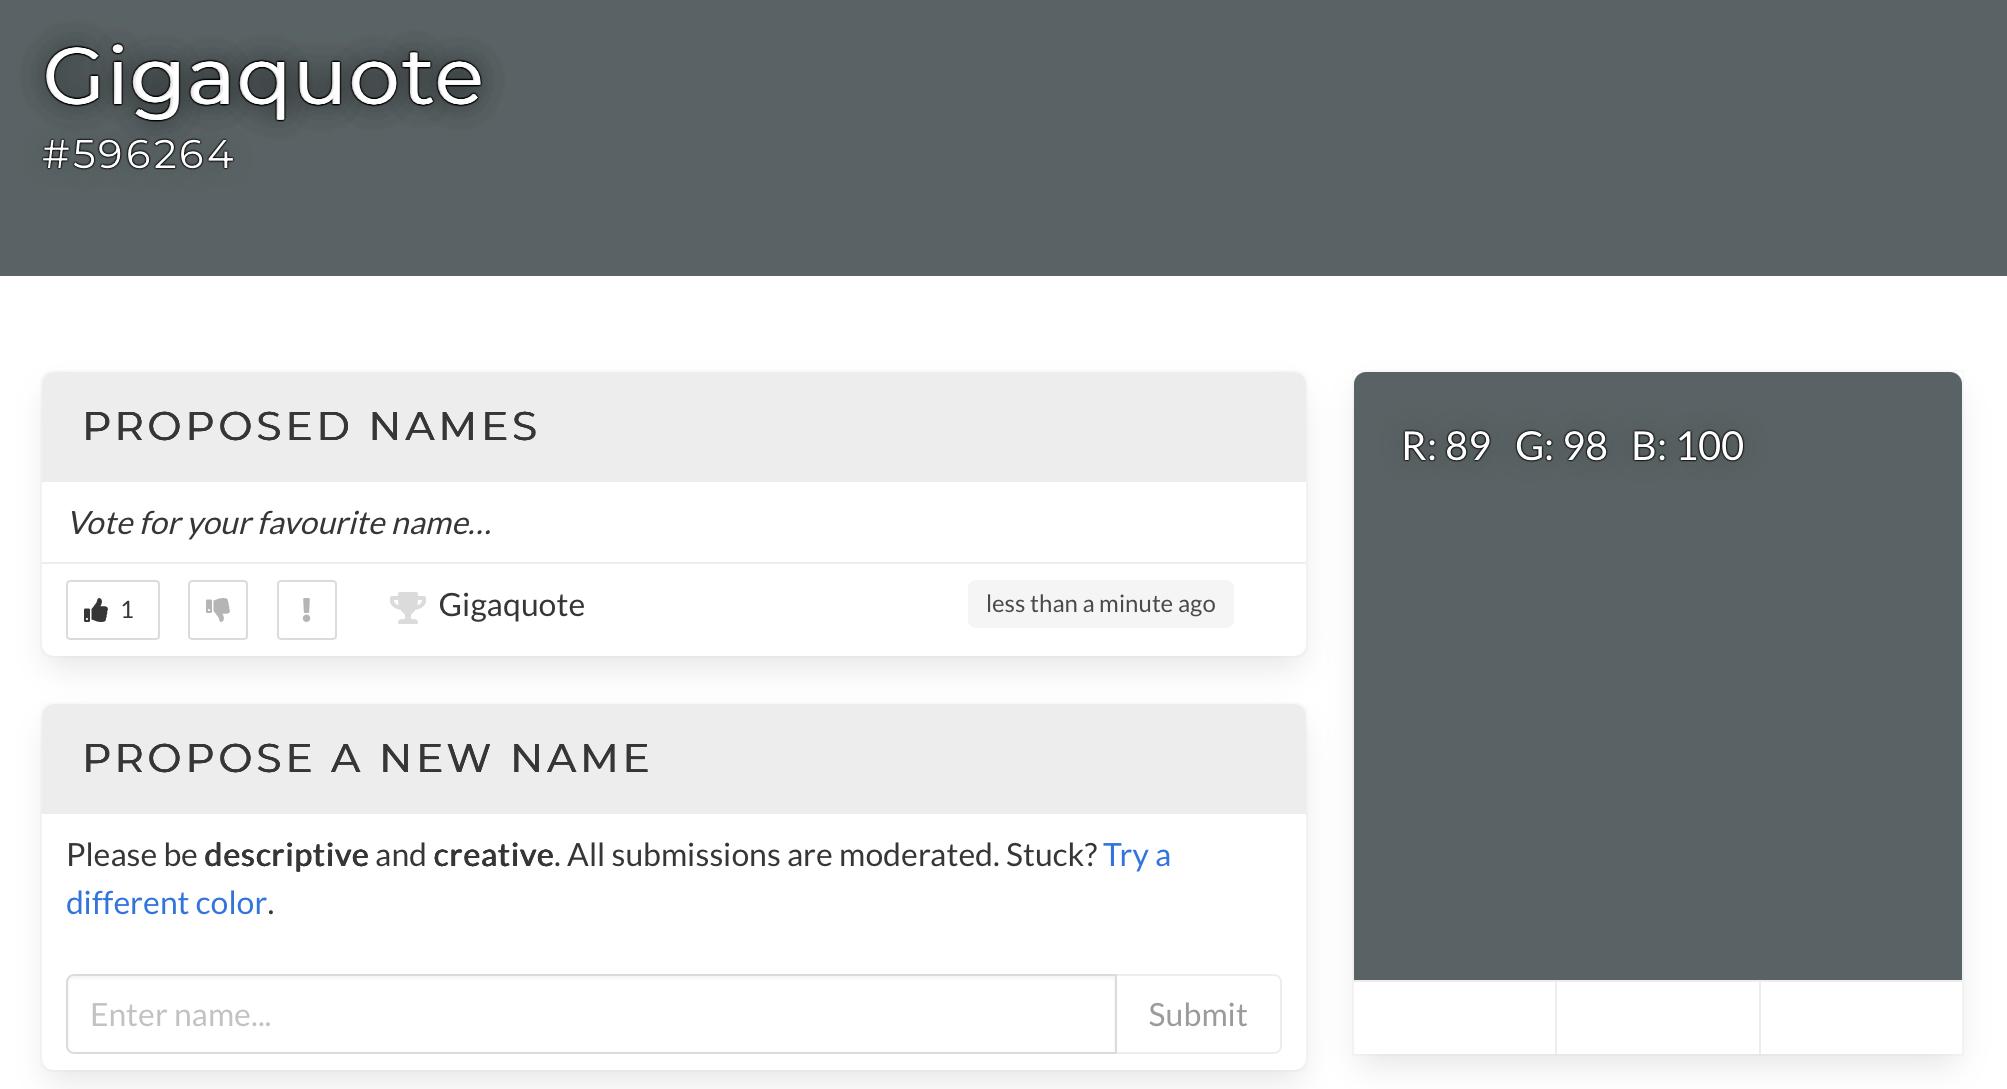The height and width of the screenshot is (1089, 2007).
Task: Downvote Gigaquote with the thumbs-down button
Action: tap(217, 609)
